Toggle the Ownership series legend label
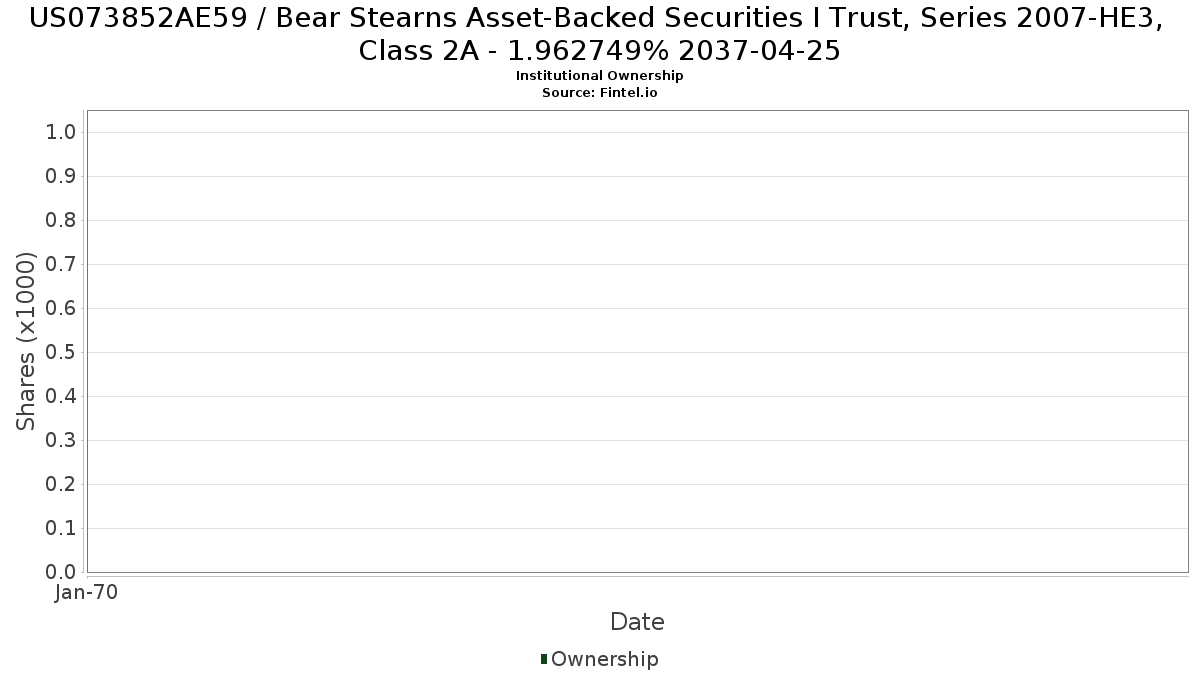 [605, 659]
